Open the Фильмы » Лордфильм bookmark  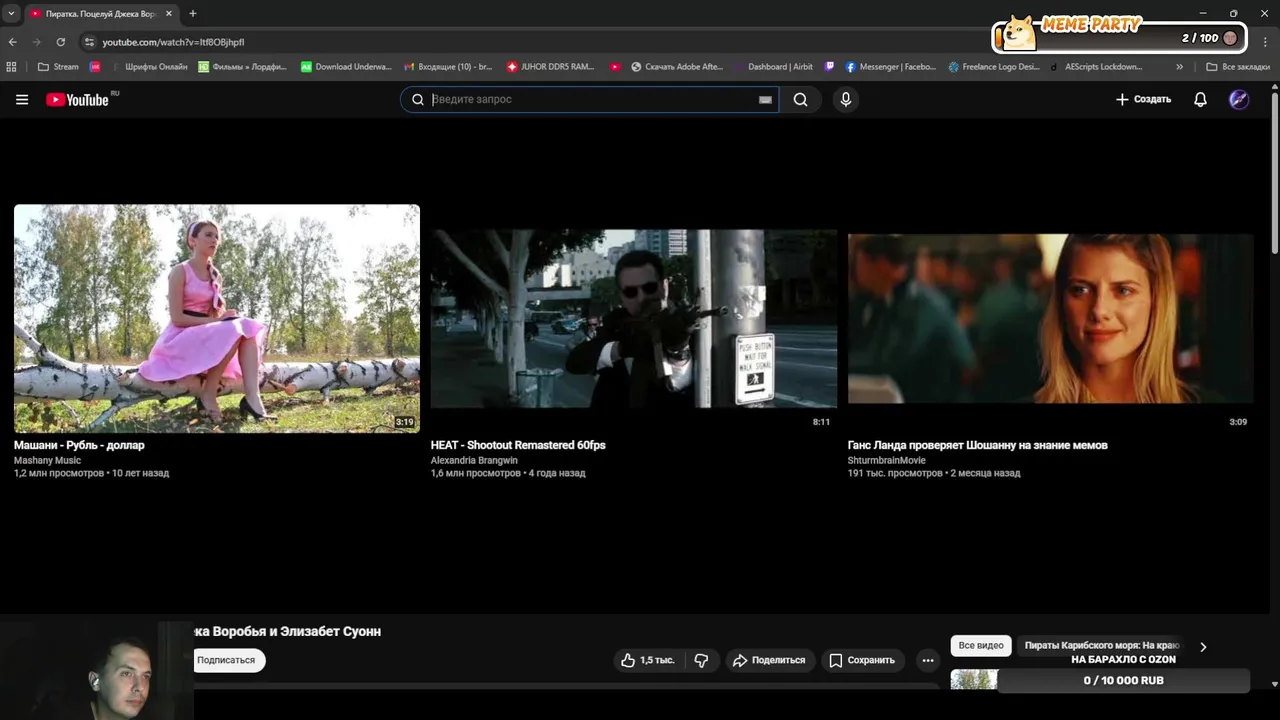(x=242, y=67)
